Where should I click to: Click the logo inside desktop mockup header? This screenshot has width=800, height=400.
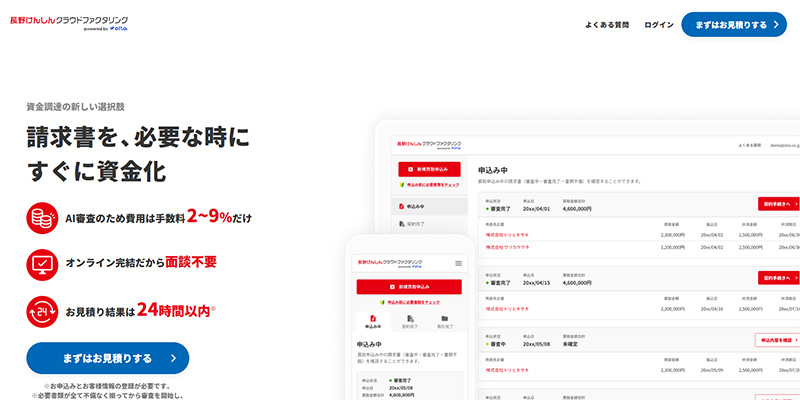point(429,145)
